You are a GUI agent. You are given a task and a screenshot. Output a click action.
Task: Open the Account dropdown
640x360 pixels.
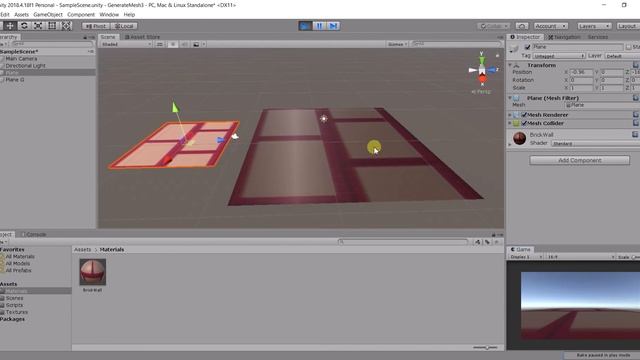pos(551,26)
